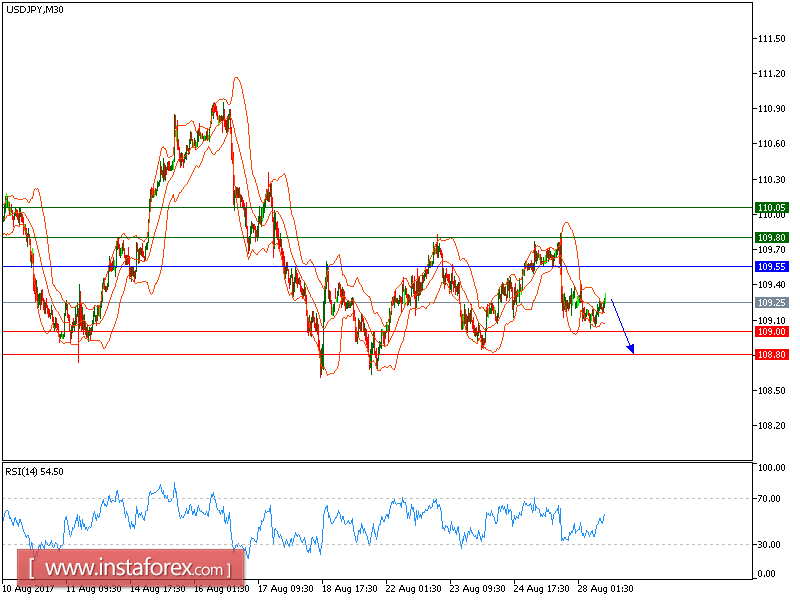The height and width of the screenshot is (600, 800).
Task: Select the blue 109.55 price label
Action: point(771,266)
